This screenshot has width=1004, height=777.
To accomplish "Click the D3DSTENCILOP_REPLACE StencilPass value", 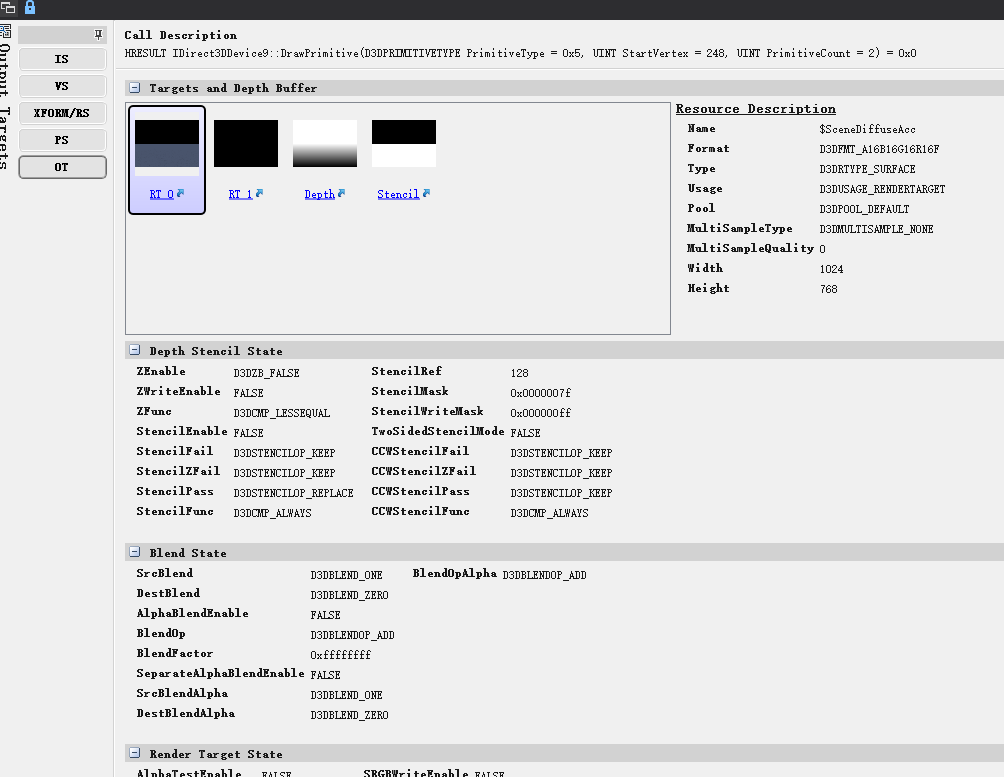I will point(293,493).
